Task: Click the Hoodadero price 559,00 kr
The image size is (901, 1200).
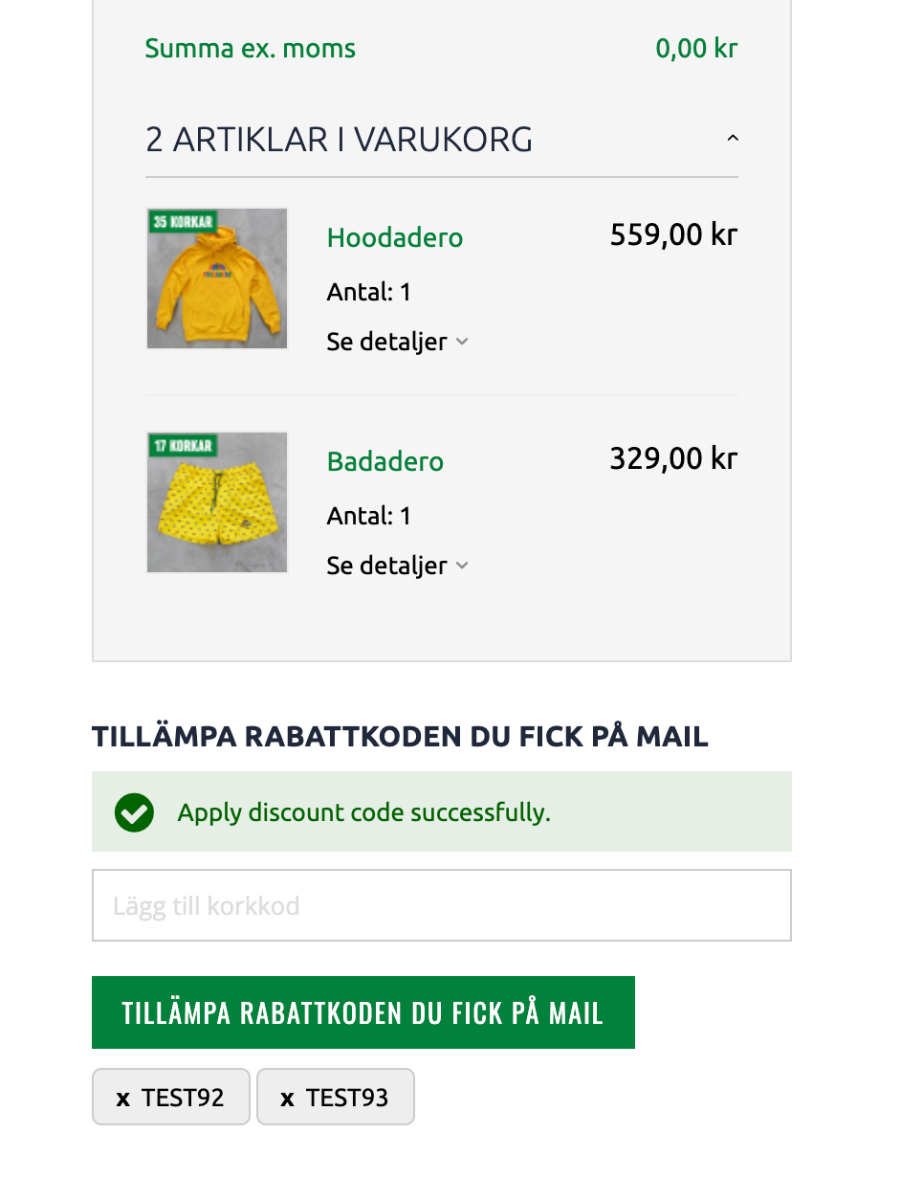Action: [x=673, y=235]
